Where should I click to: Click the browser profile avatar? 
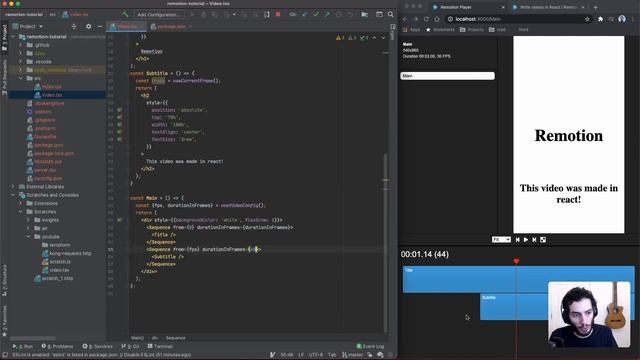pos(622,19)
